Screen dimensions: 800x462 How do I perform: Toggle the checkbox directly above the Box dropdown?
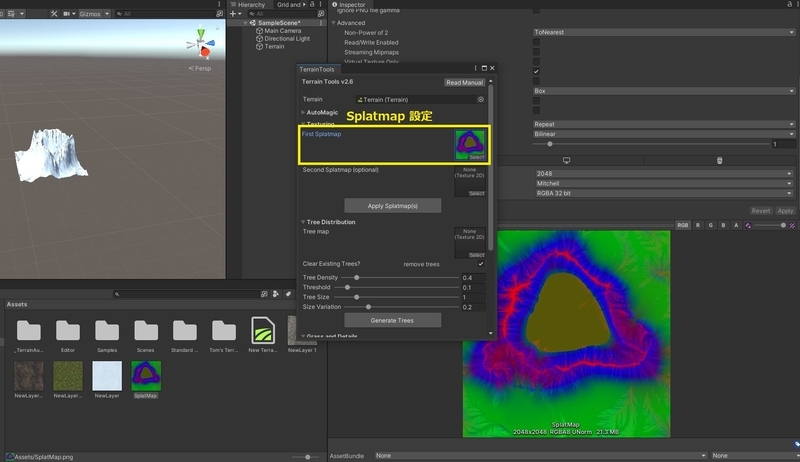[x=536, y=81]
